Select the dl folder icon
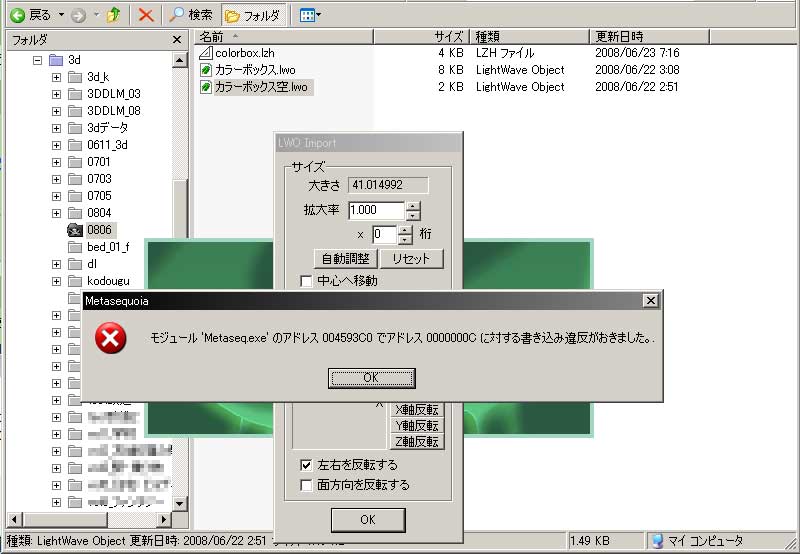The width and height of the screenshot is (800, 554). pyautogui.click(x=75, y=264)
